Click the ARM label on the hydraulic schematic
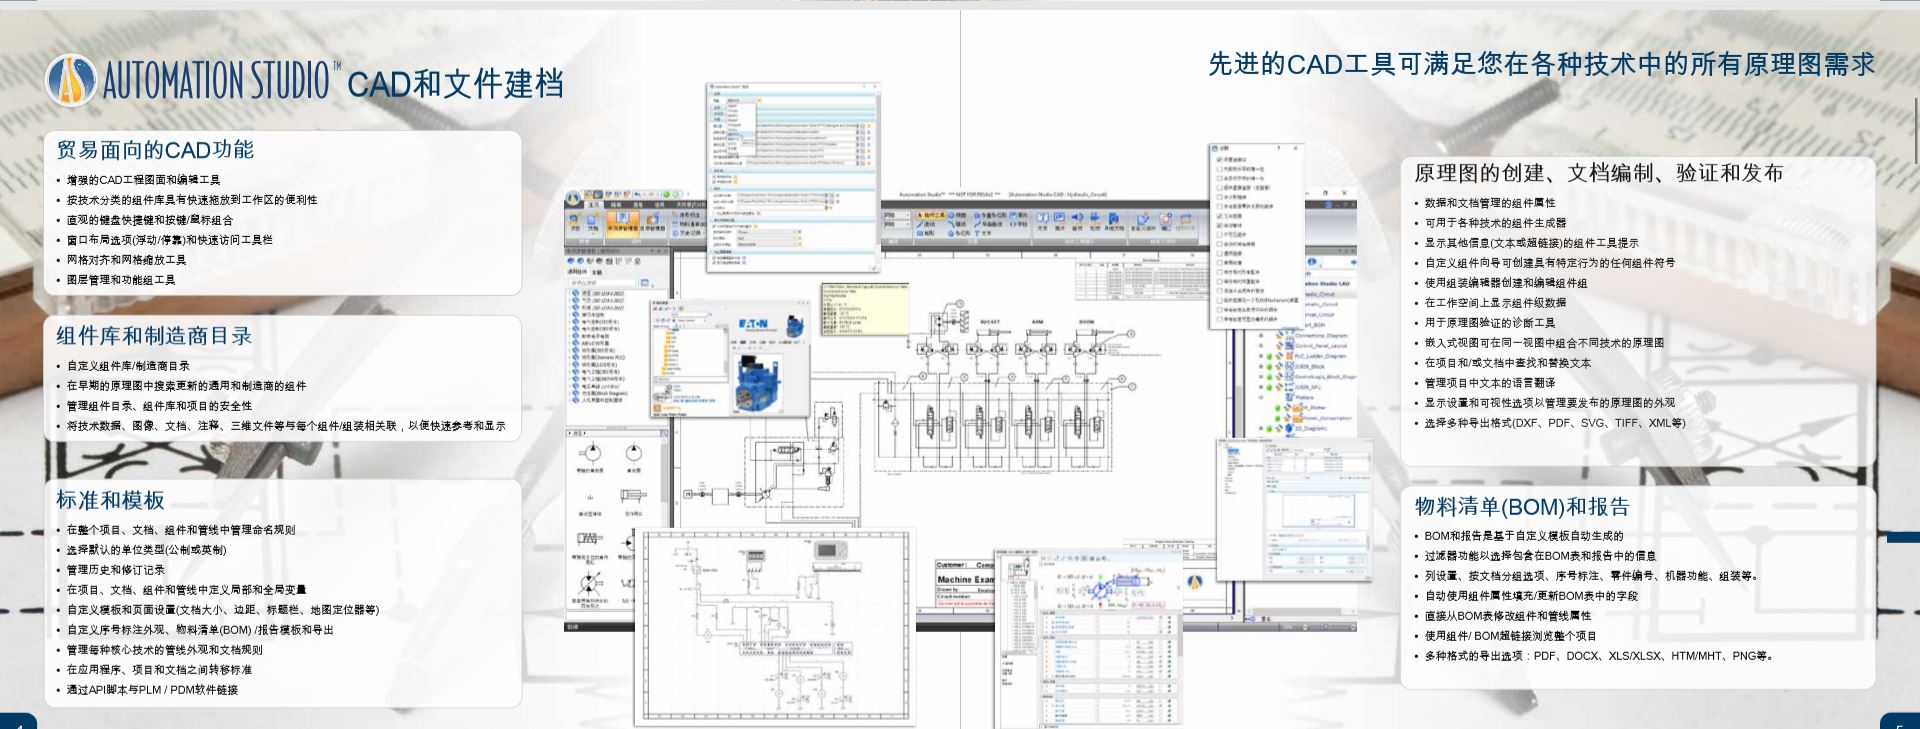This screenshot has height=729, width=1920. point(1037,322)
